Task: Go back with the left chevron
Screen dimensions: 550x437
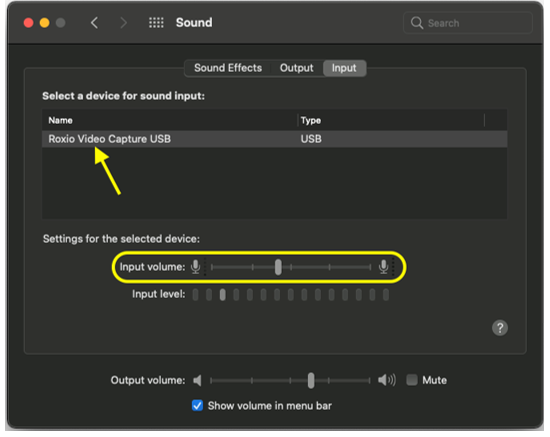Action: point(94,23)
